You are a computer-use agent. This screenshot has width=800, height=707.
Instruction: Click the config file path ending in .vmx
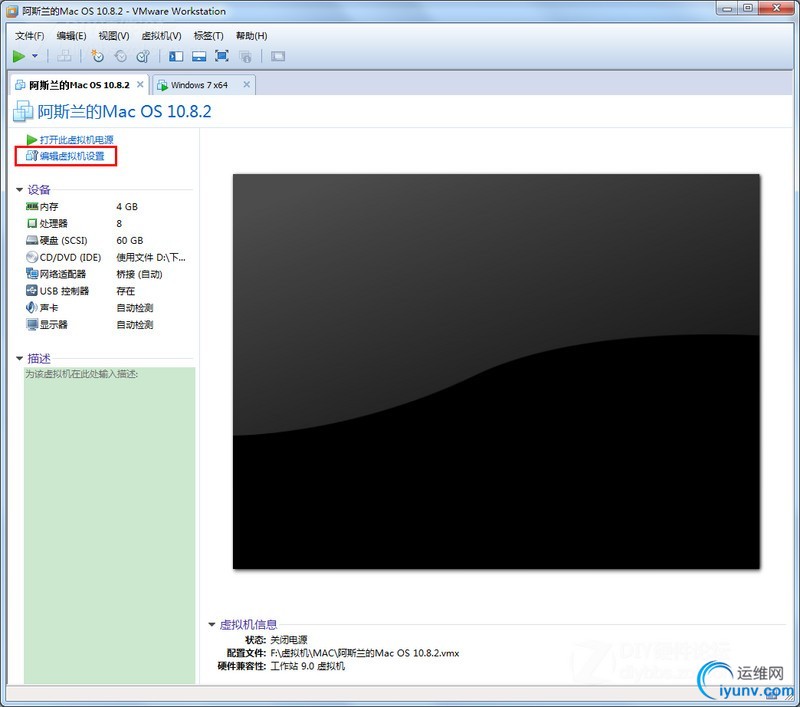click(365, 653)
